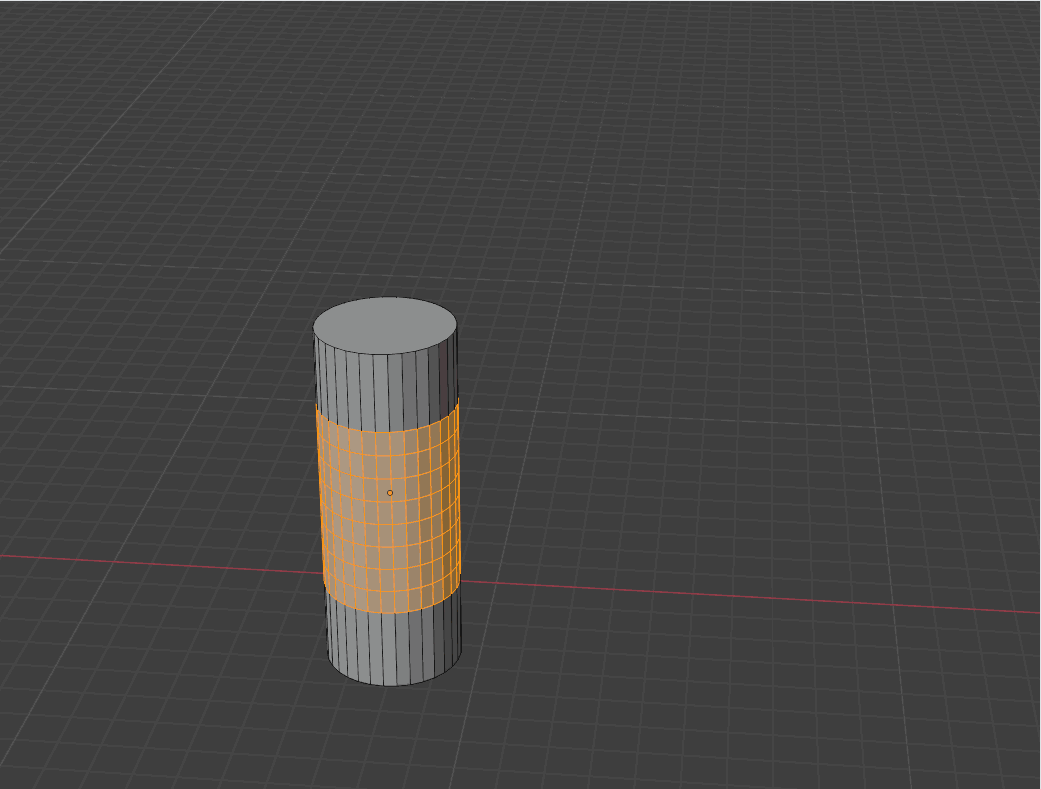Click the orange selected band of faces
The image size is (1041, 789).
pos(388,506)
